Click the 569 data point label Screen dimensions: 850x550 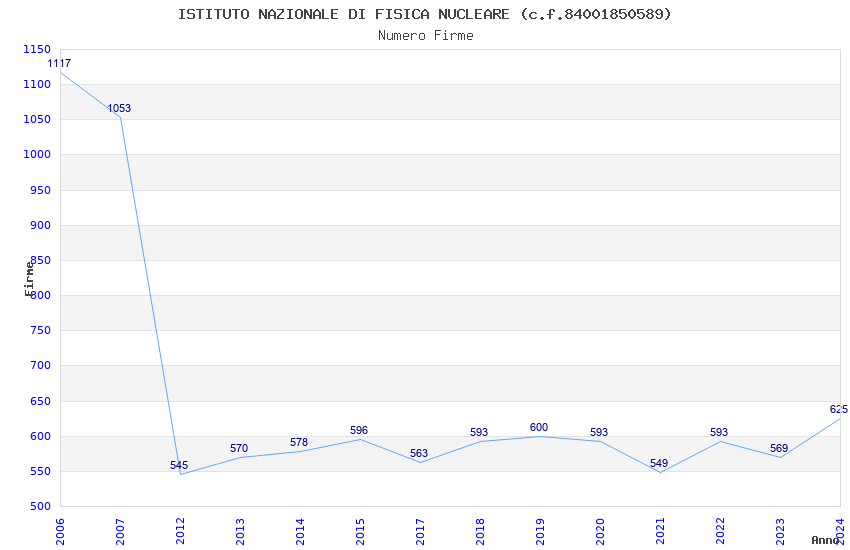click(779, 448)
